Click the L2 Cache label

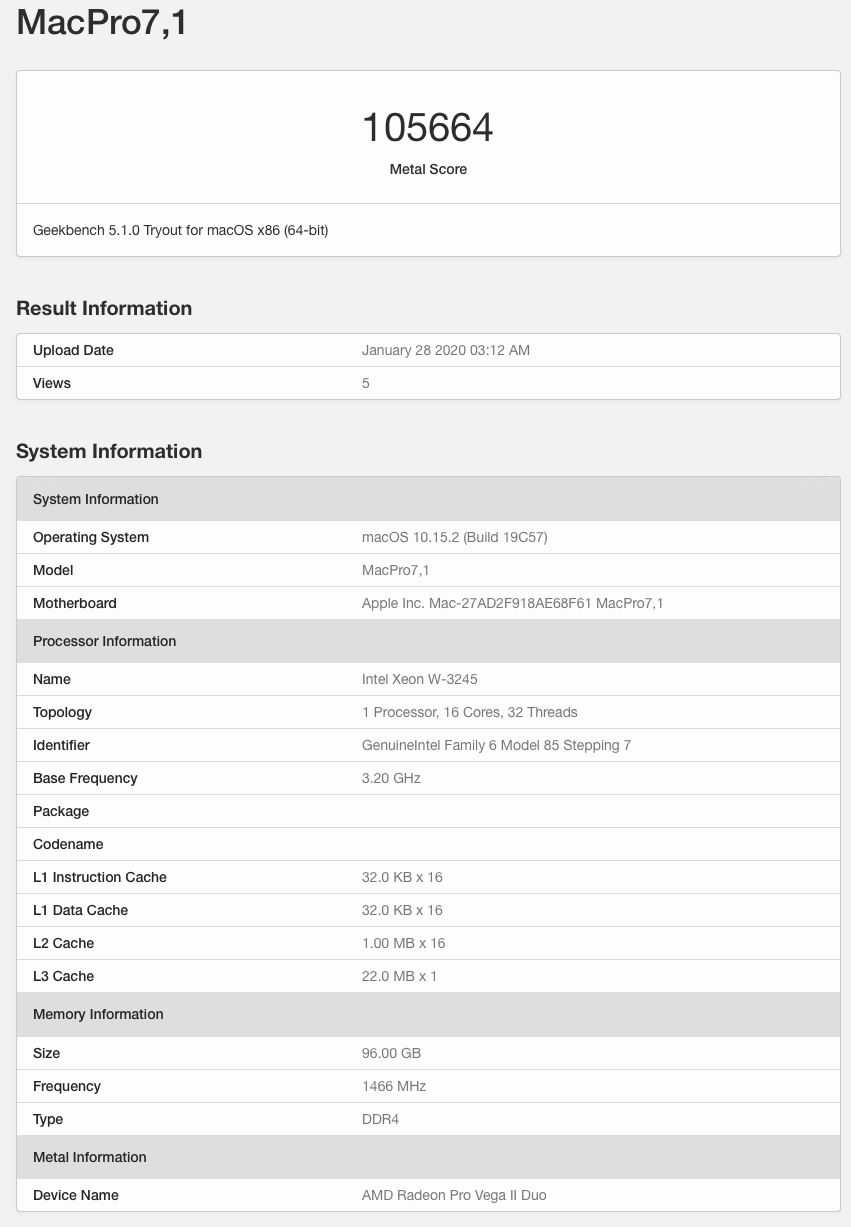coord(63,943)
